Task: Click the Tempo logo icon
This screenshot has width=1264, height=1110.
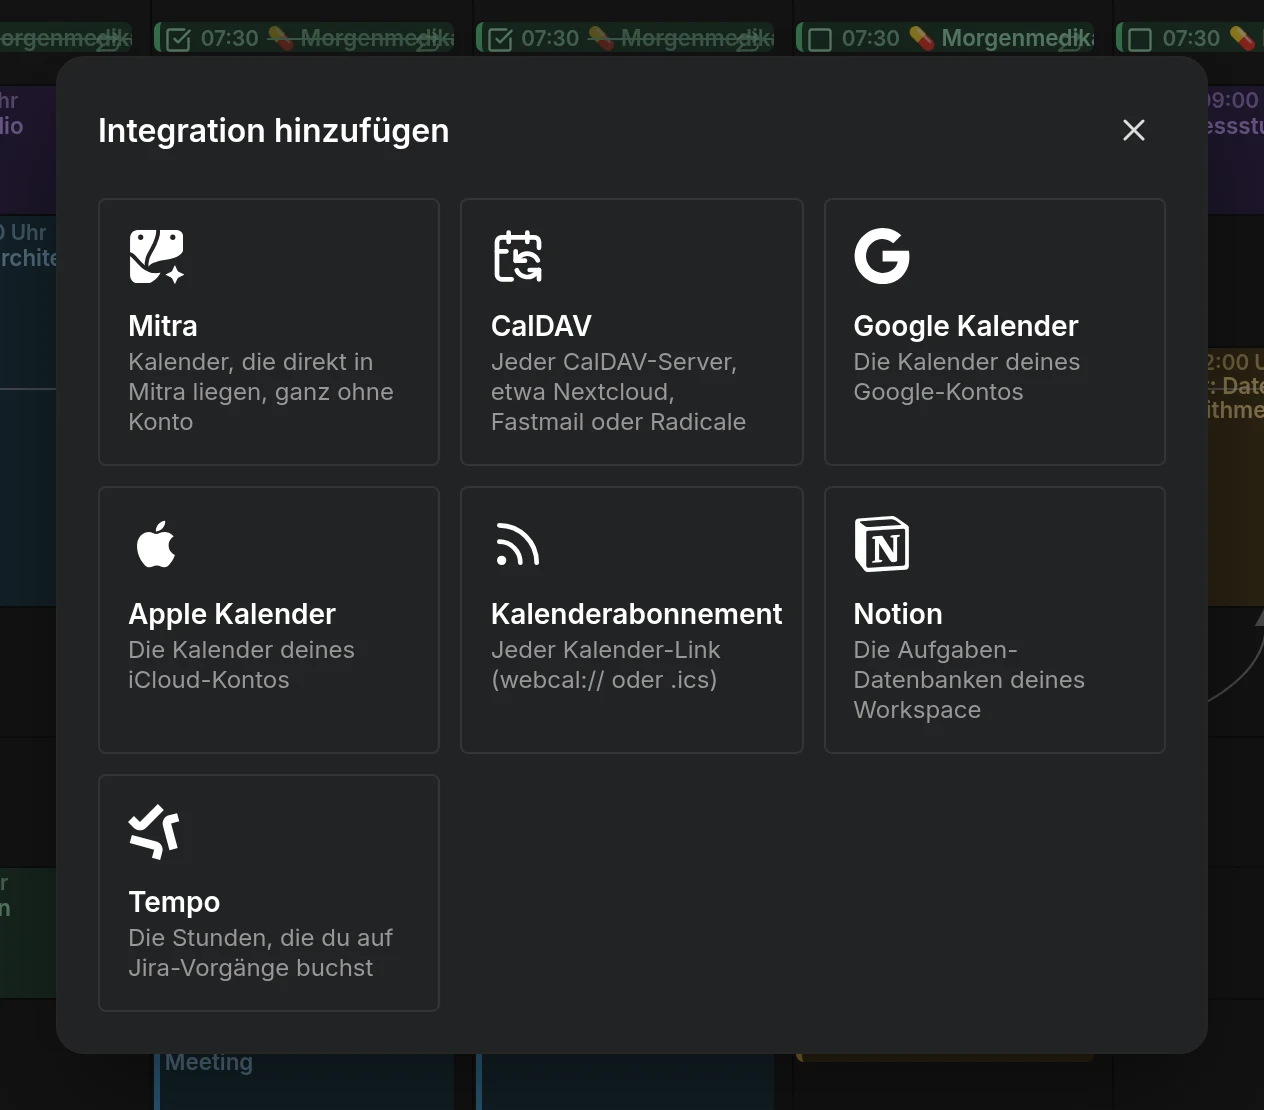Action: point(155,832)
